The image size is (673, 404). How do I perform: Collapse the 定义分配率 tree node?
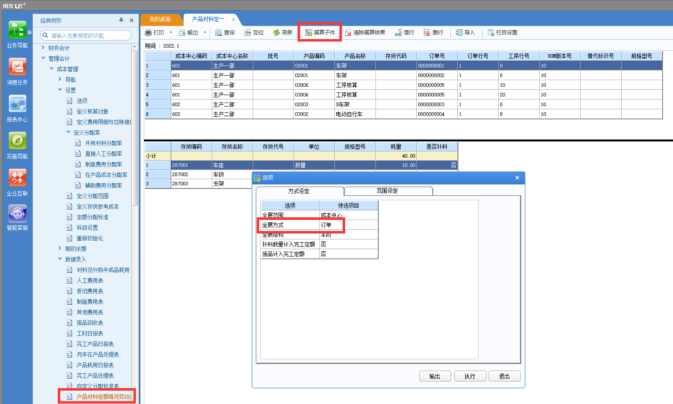tap(69, 132)
